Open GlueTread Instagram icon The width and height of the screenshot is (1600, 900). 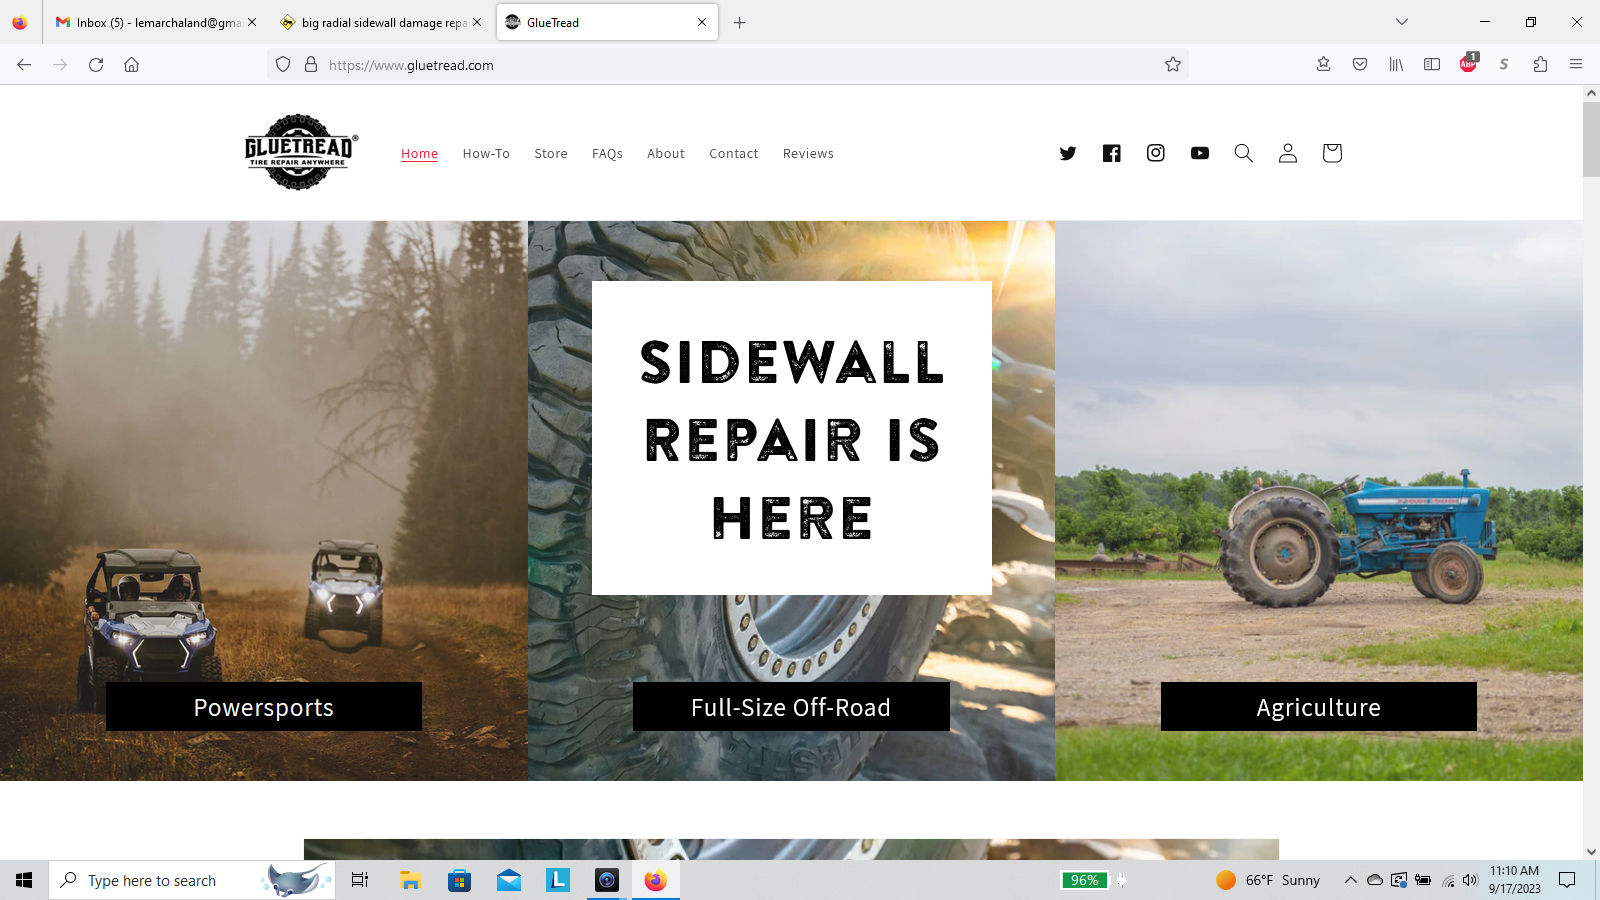(1156, 153)
